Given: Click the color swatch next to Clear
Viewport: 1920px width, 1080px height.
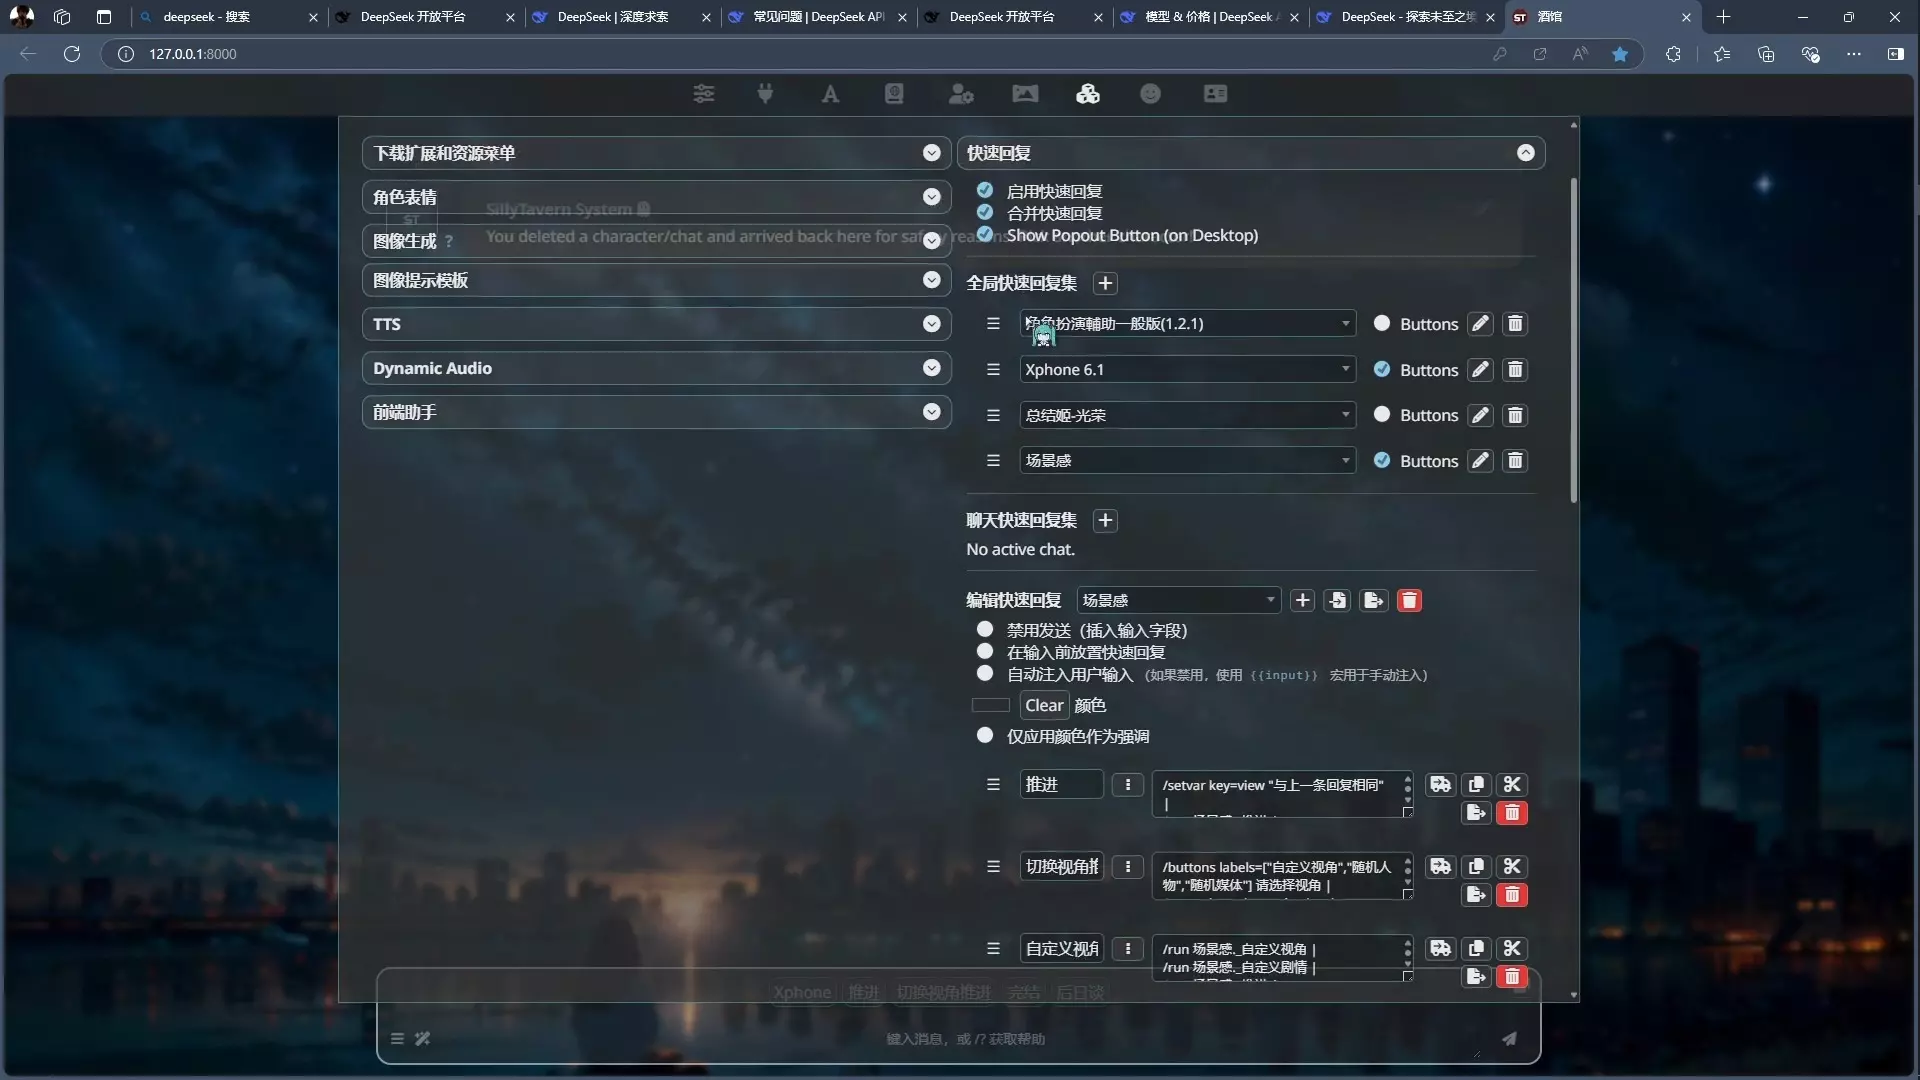Looking at the screenshot, I should click(x=991, y=705).
